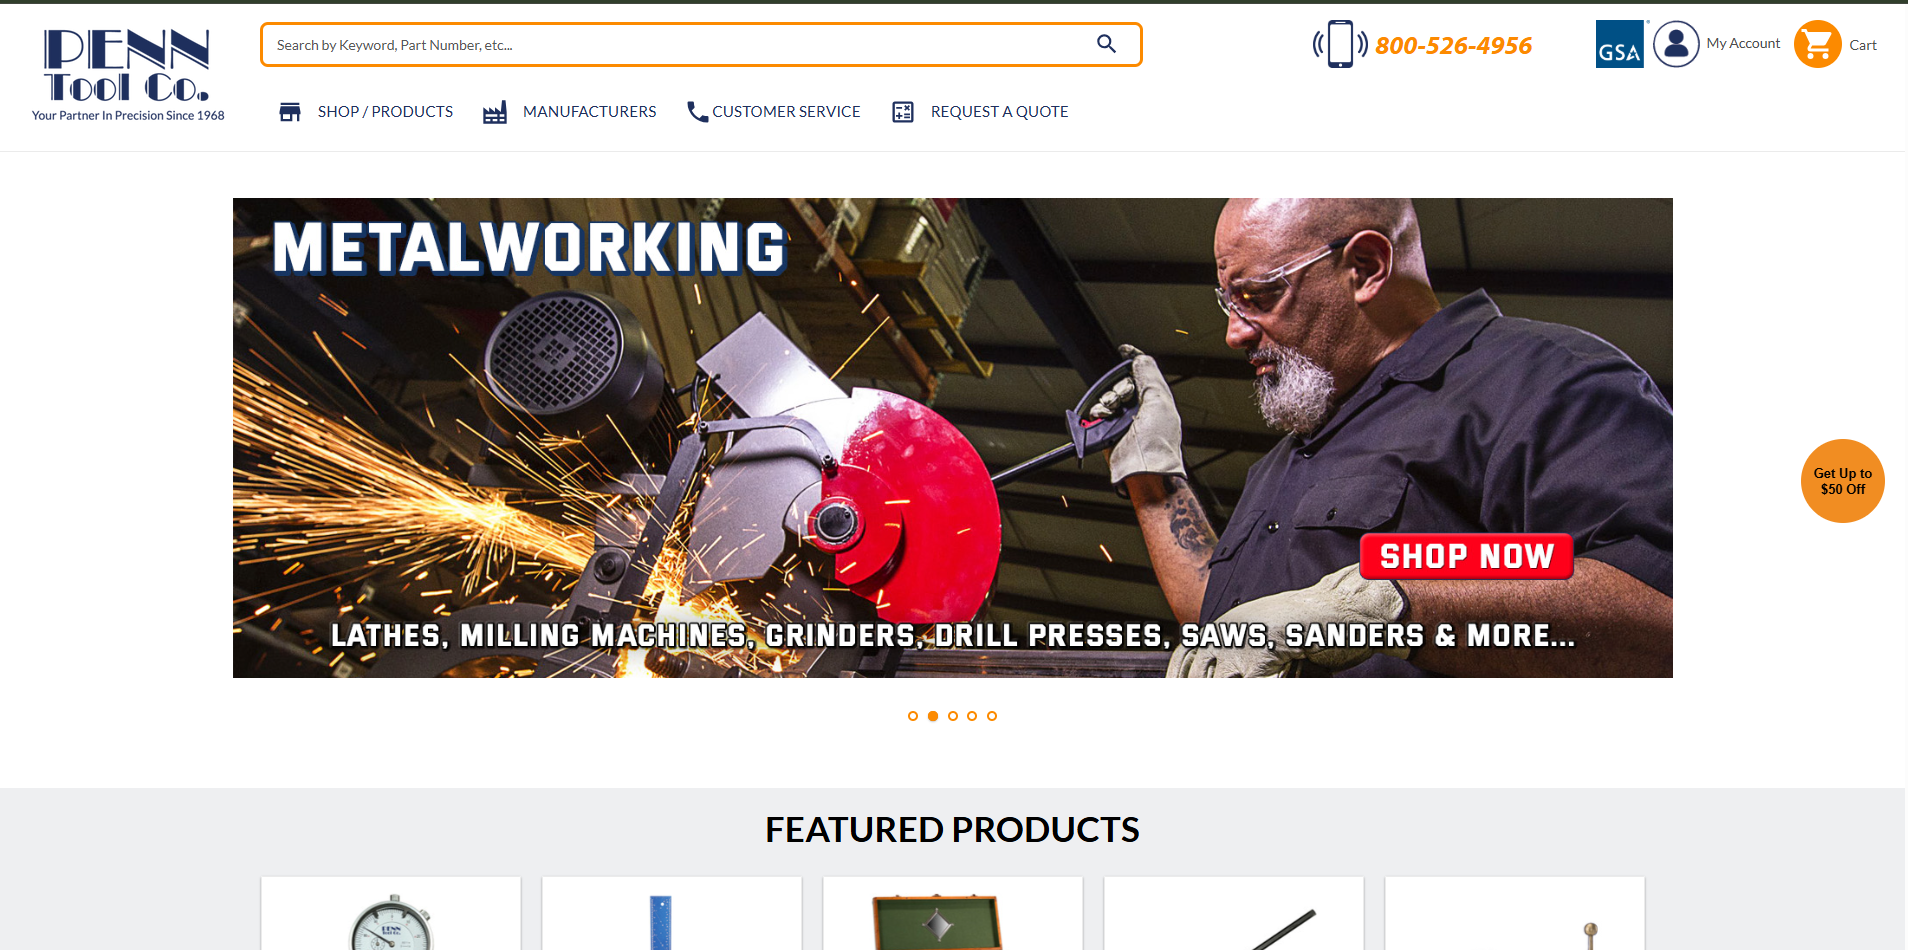Focus the keyword search input field
Image resolution: width=1908 pixels, height=950 pixels.
coord(680,45)
